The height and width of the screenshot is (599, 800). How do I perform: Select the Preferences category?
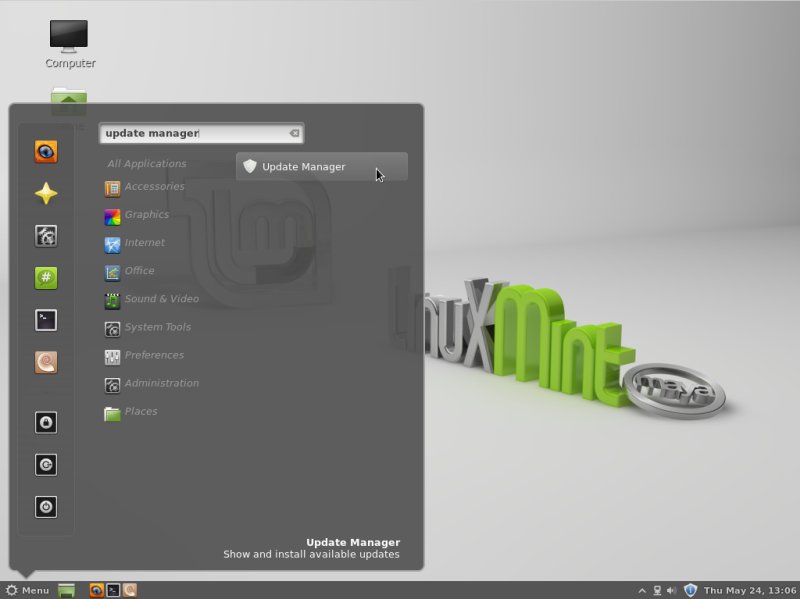click(144, 356)
